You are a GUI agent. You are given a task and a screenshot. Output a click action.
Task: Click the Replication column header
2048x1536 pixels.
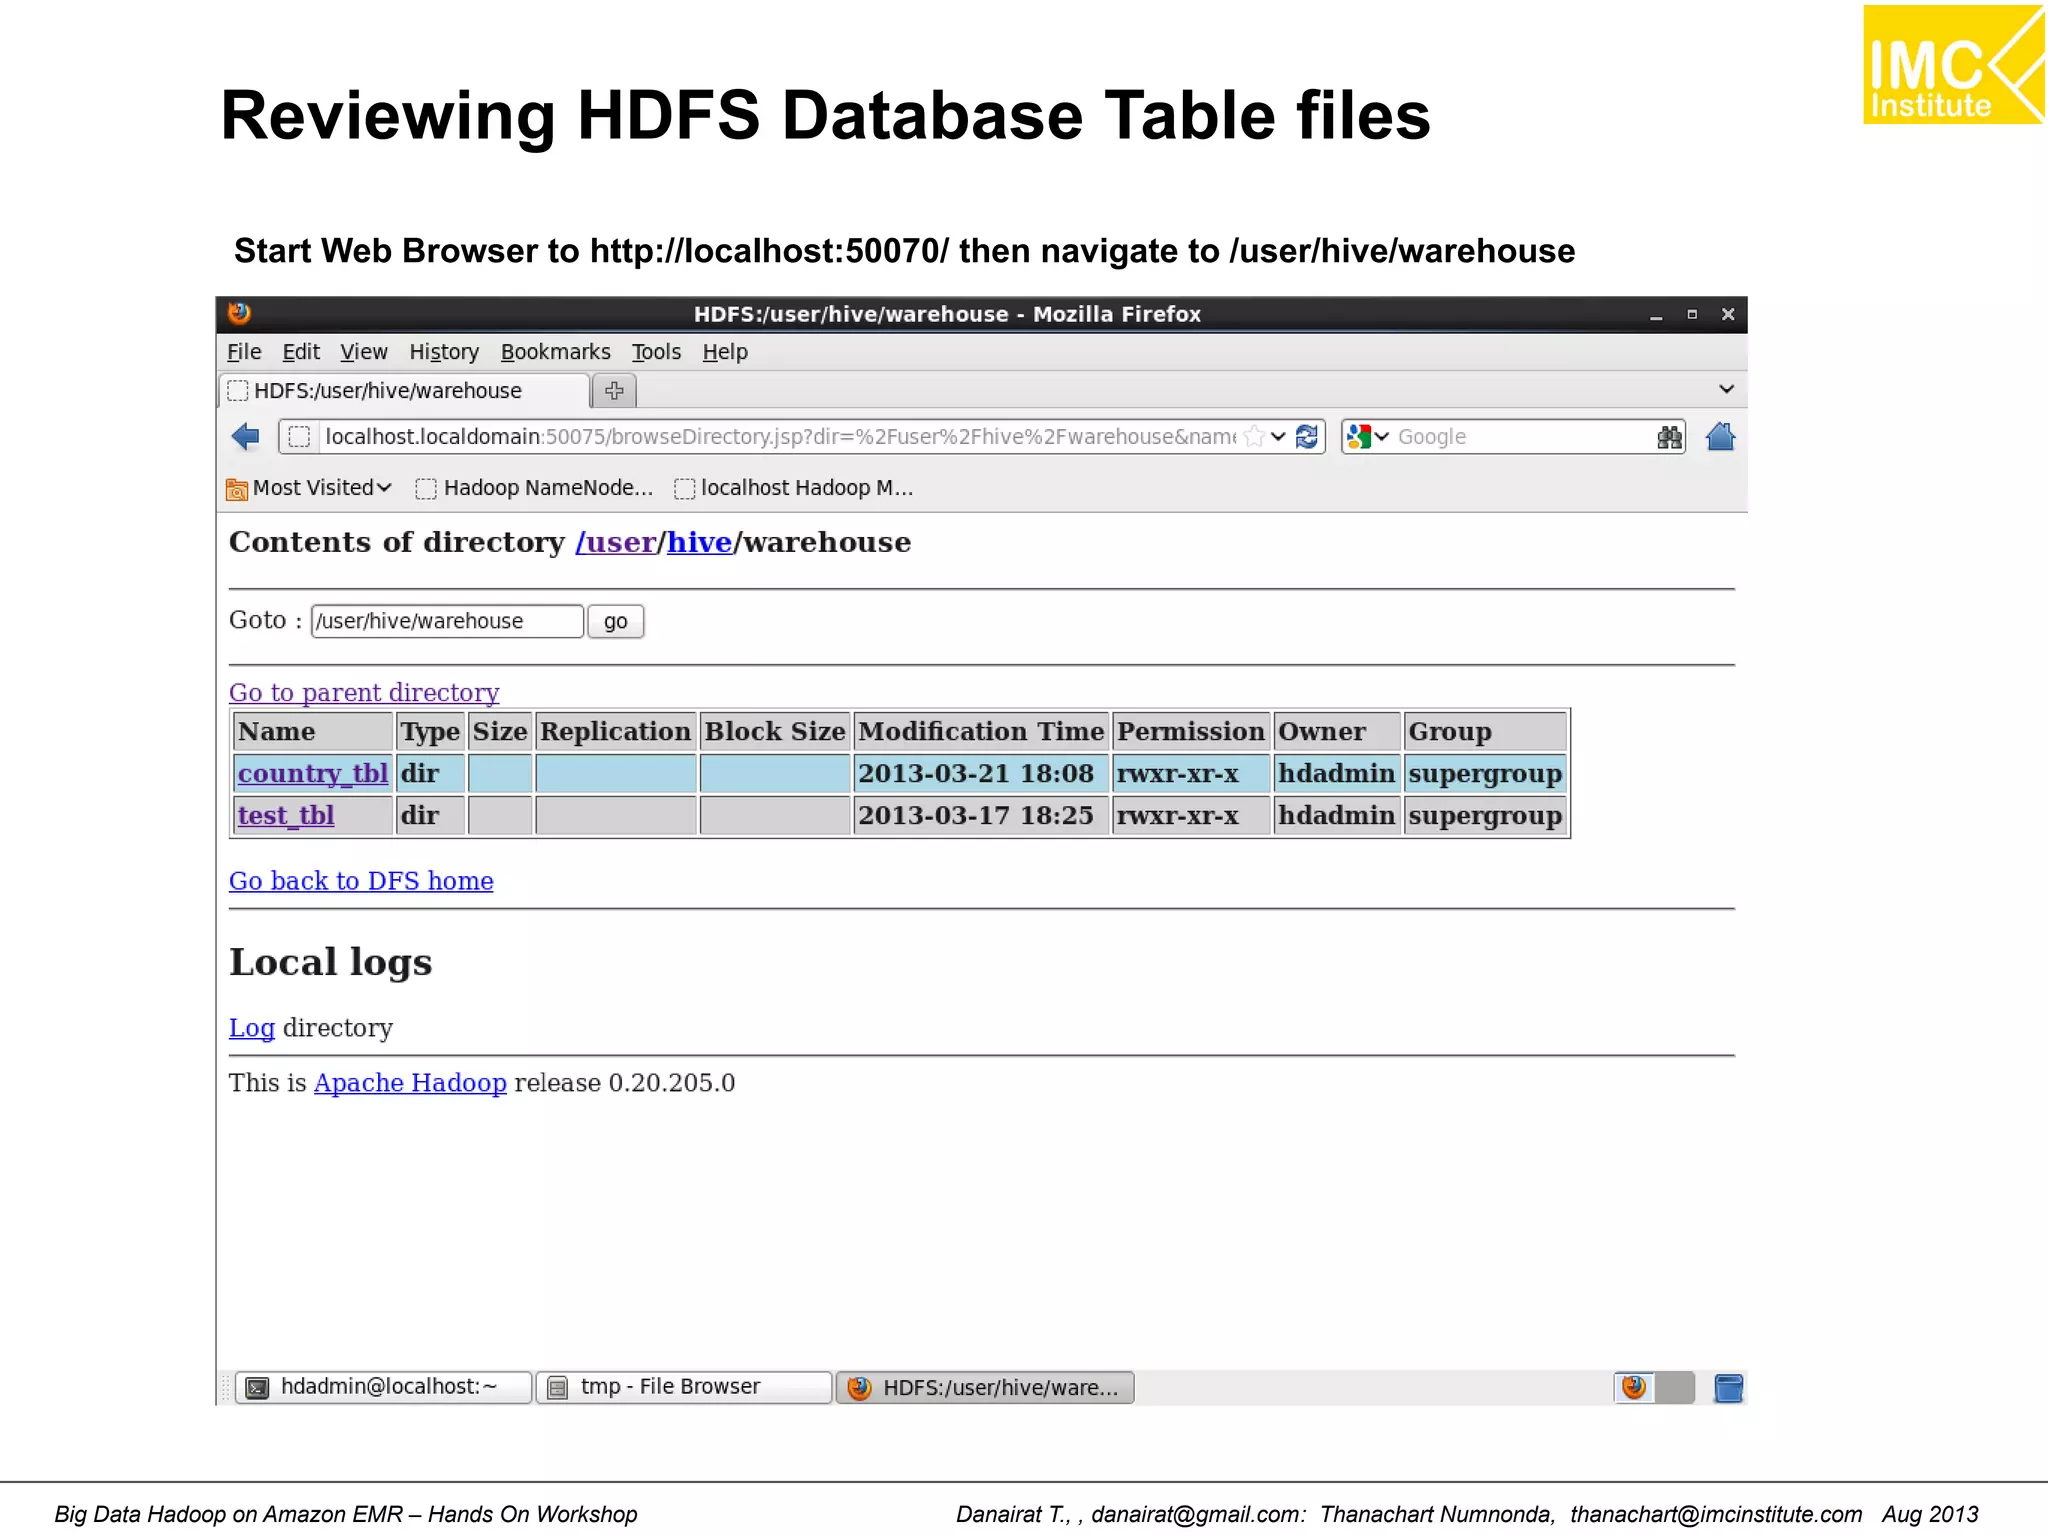click(616, 732)
